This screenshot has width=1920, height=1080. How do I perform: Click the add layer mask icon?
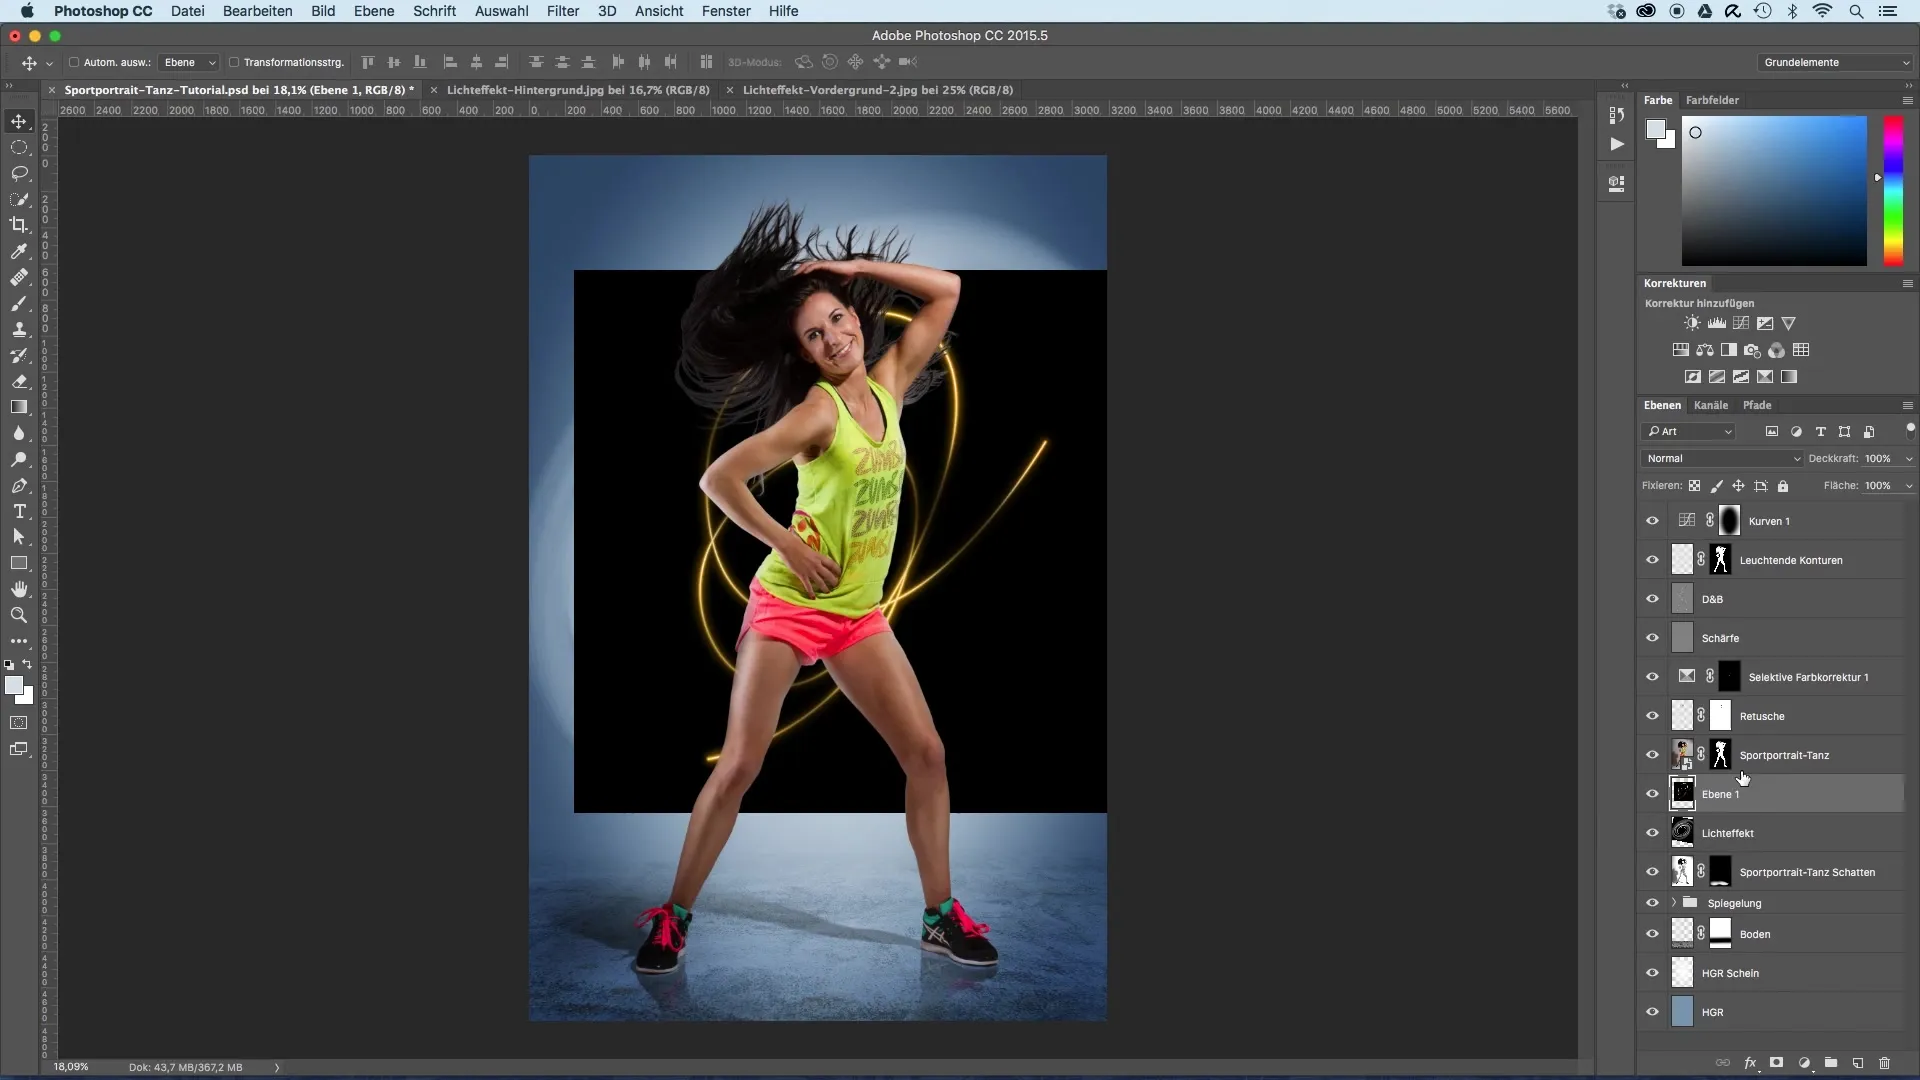coord(1777,1063)
